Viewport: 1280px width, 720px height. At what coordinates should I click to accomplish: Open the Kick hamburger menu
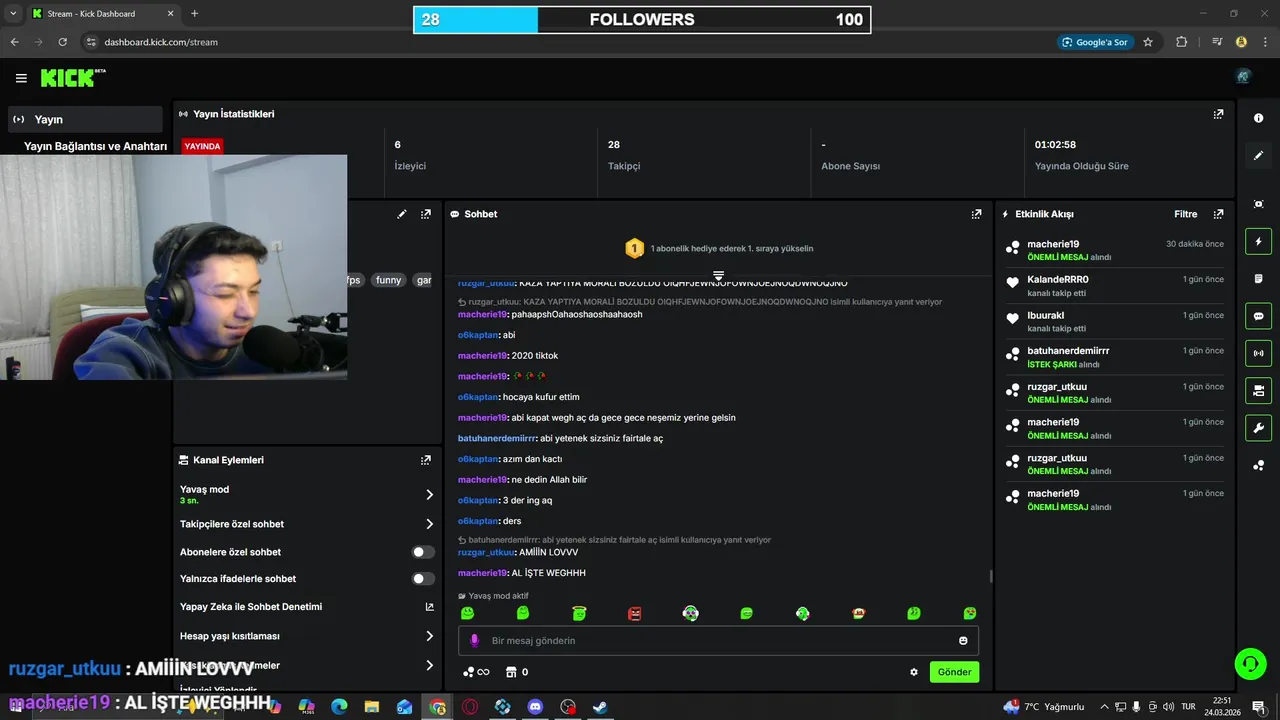[x=21, y=78]
